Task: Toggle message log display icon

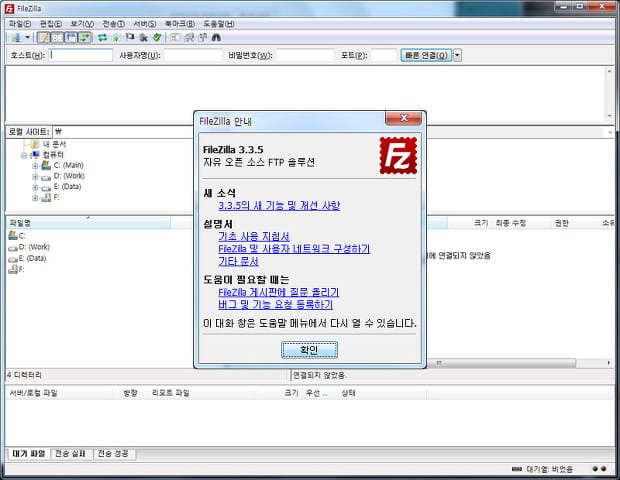Action: pyautogui.click(x=43, y=38)
